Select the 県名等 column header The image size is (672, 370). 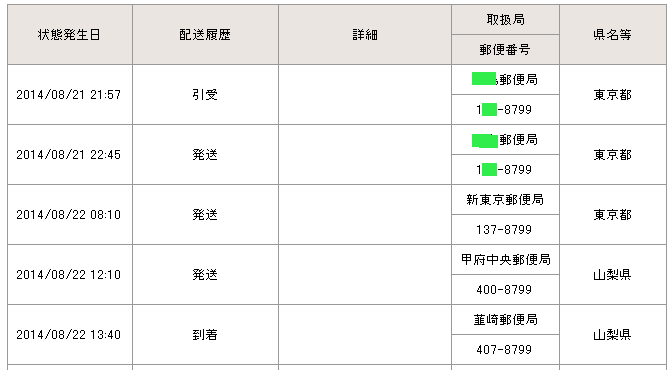[612, 35]
